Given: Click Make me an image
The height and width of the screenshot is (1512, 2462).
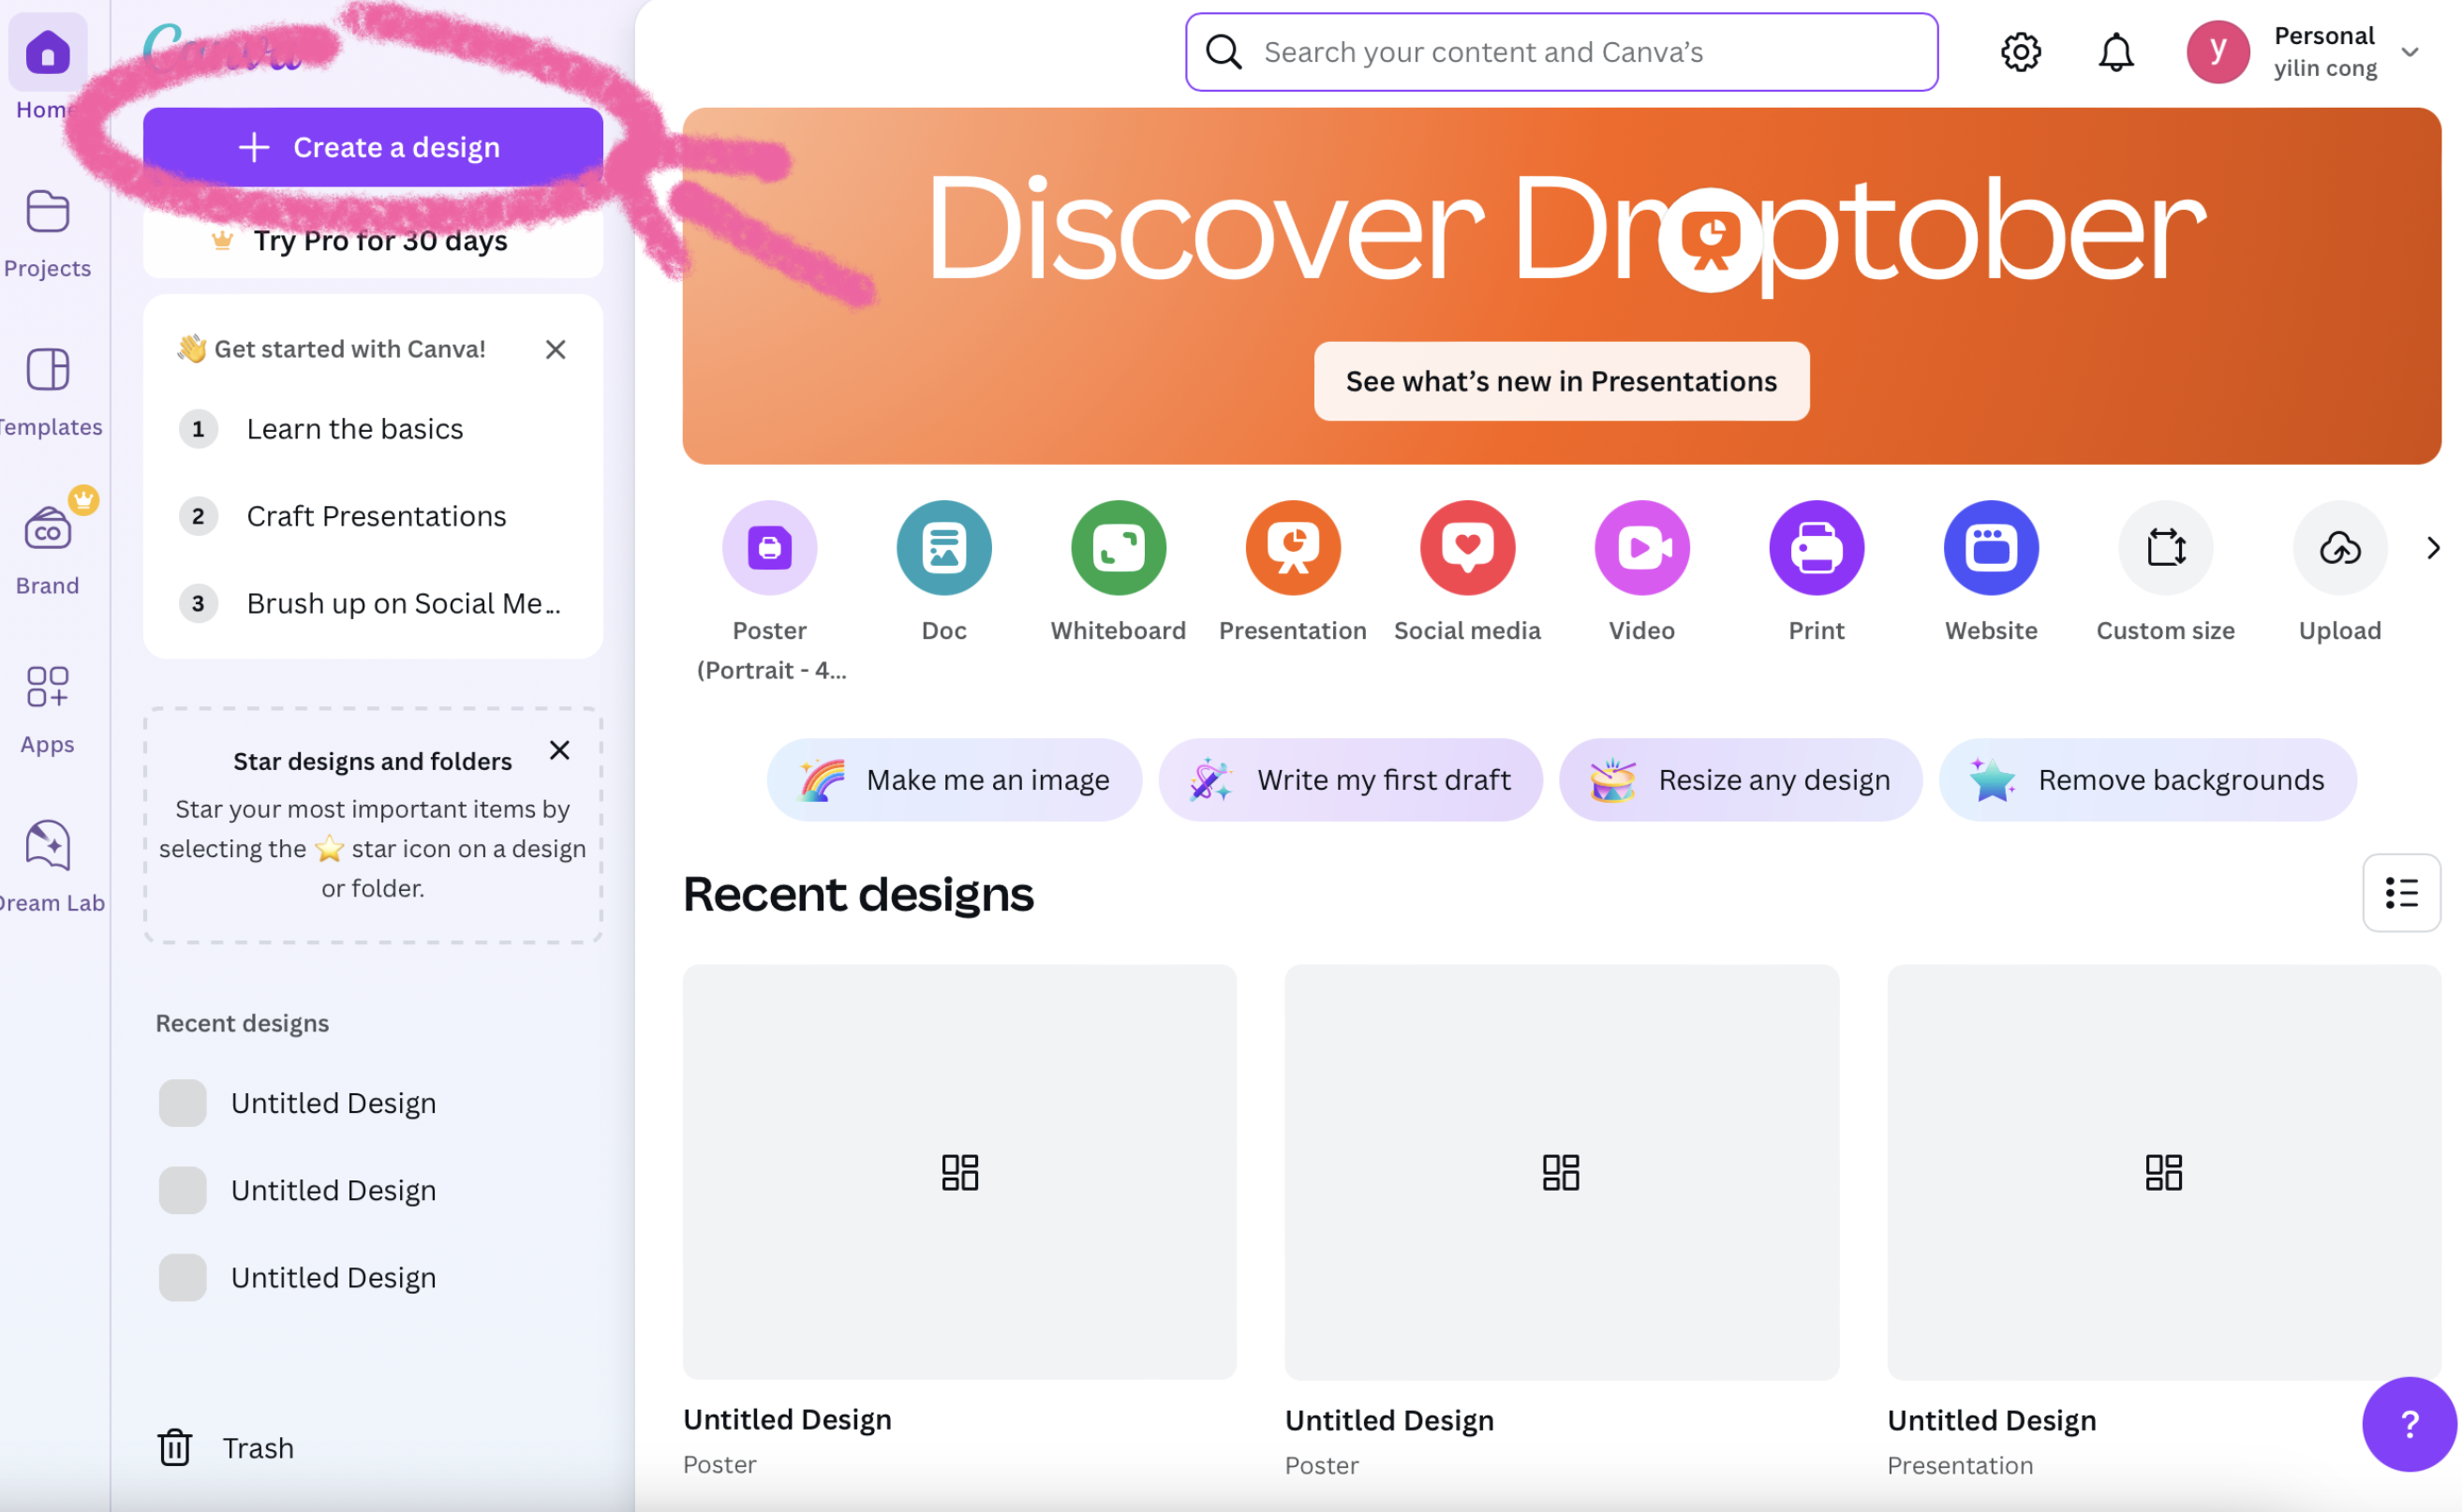Looking at the screenshot, I should pos(954,780).
